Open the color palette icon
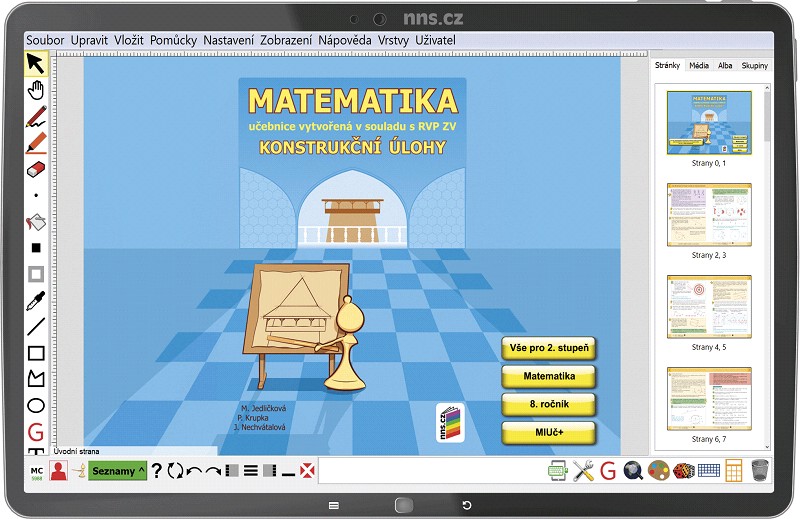Viewport: 800px width, 519px height. coord(658,471)
